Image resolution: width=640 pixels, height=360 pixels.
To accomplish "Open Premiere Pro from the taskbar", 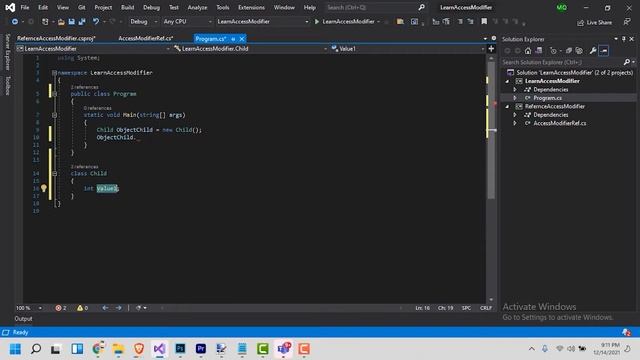I will pos(201,349).
